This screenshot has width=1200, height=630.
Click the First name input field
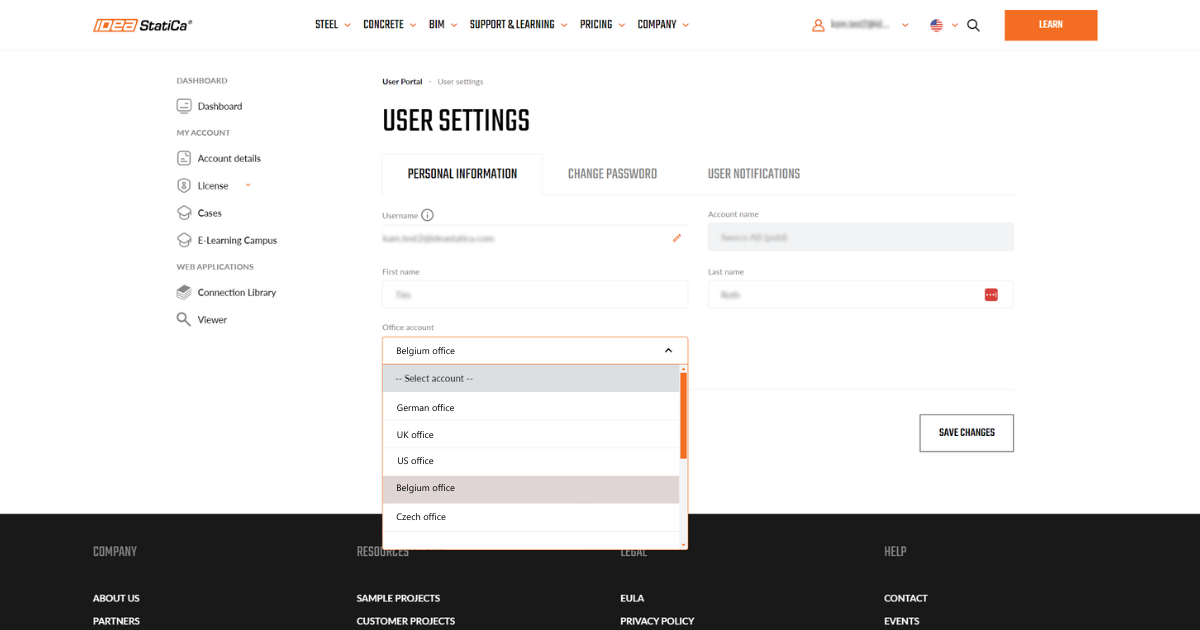pyautogui.click(x=535, y=295)
